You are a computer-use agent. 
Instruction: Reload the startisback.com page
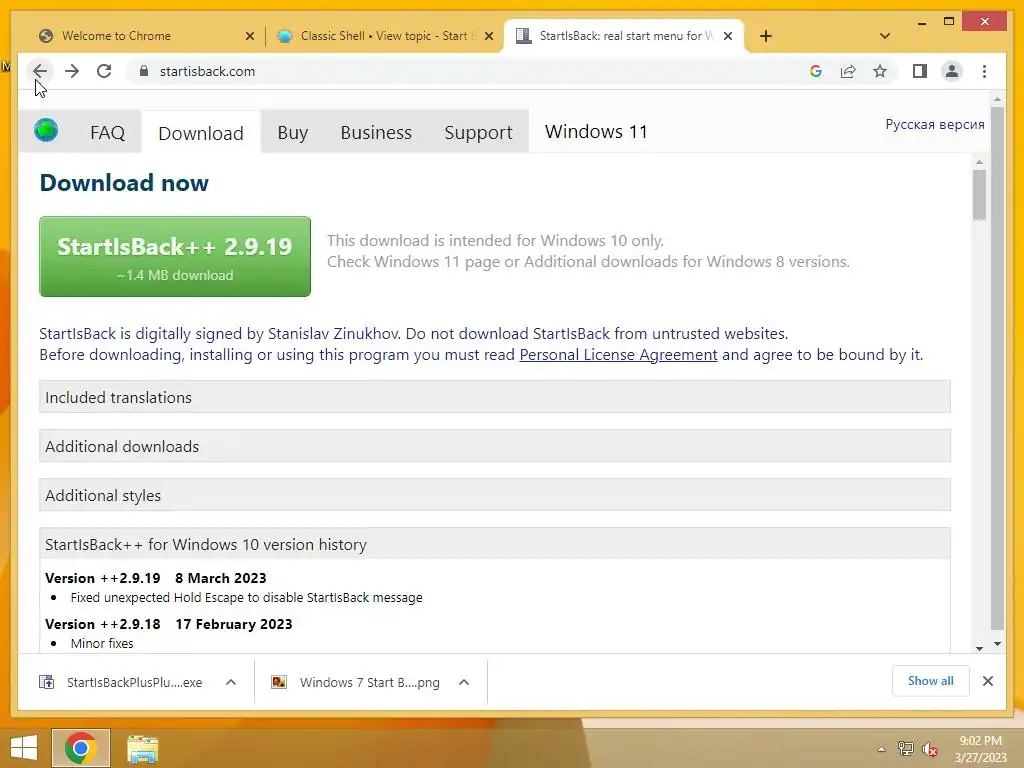coord(104,71)
